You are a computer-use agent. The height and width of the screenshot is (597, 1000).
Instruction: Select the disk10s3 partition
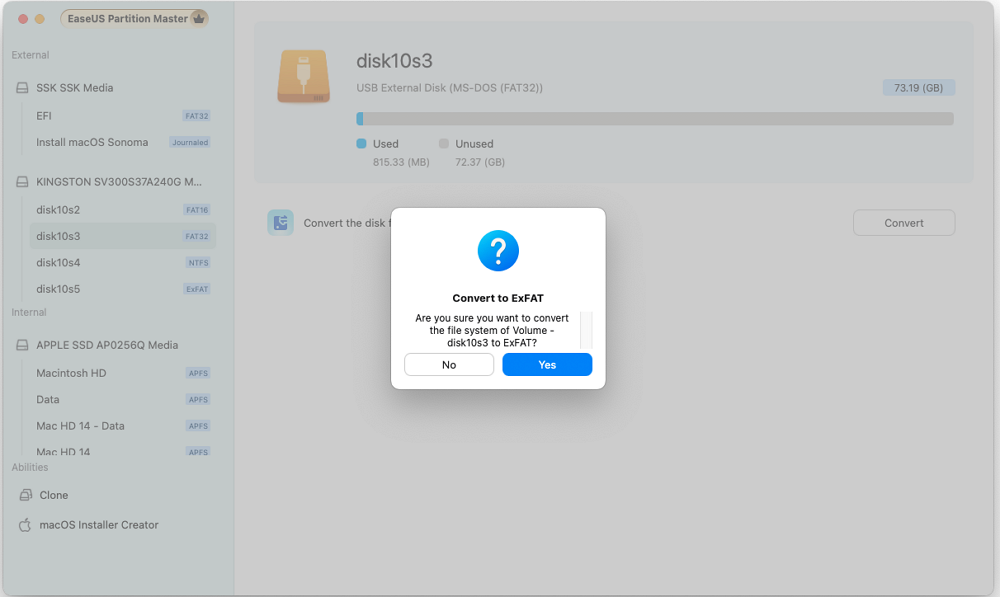[122, 236]
